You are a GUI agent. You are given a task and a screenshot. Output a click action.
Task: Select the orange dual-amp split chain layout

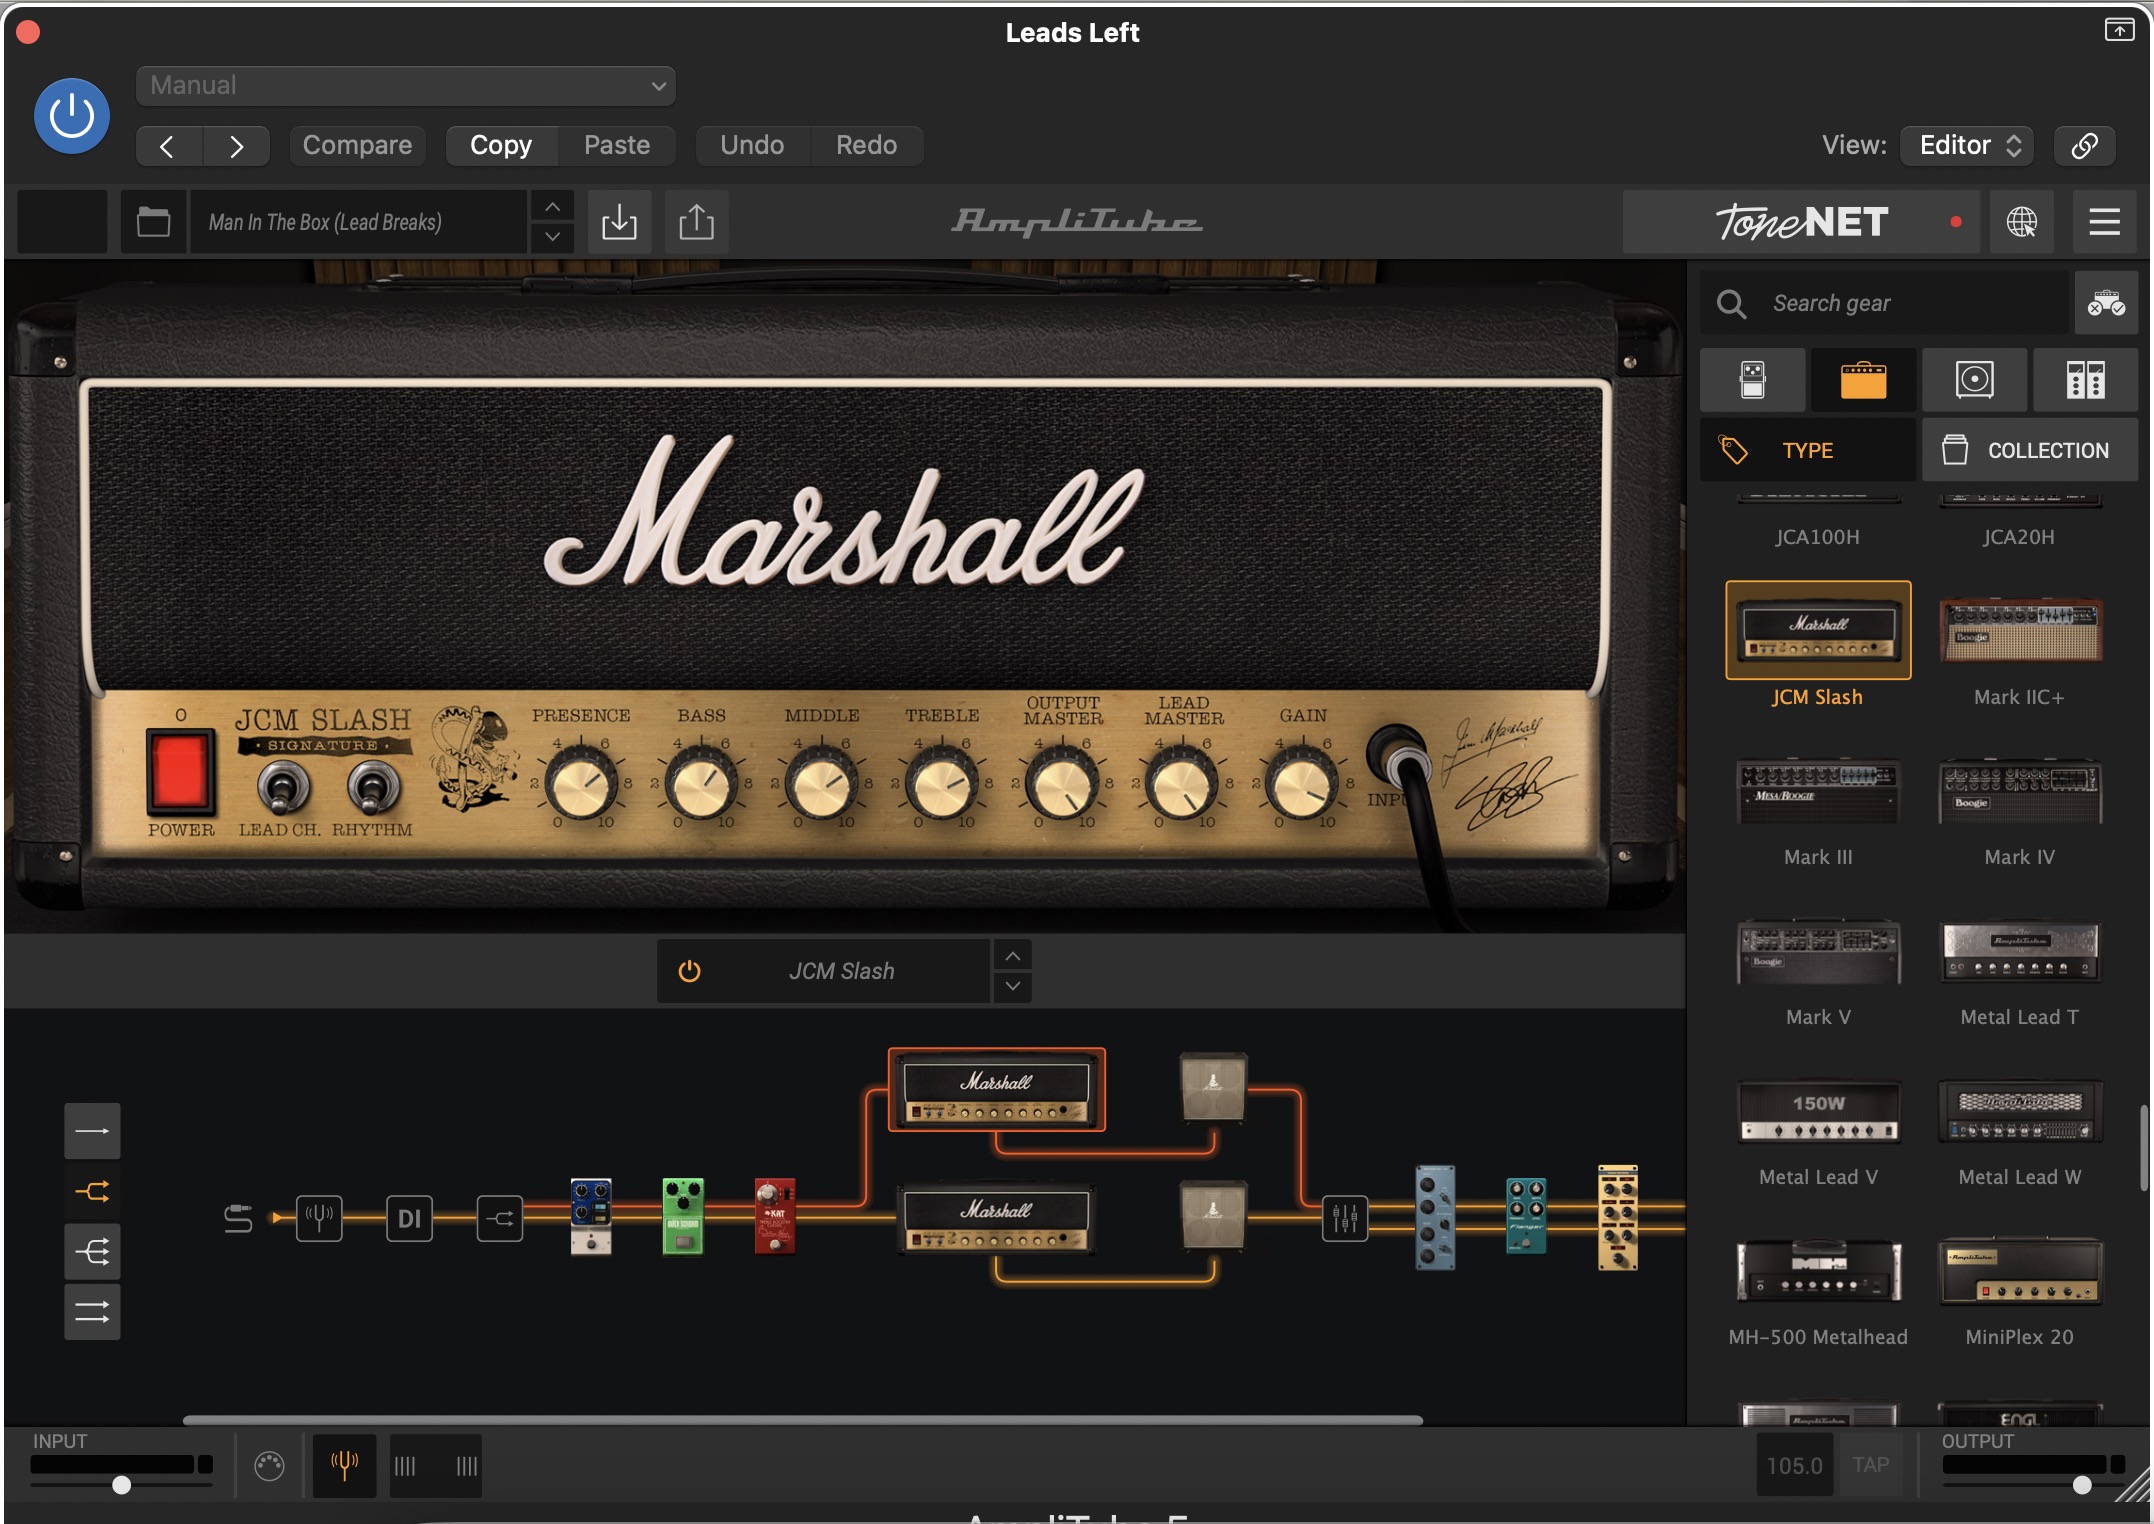coord(92,1191)
